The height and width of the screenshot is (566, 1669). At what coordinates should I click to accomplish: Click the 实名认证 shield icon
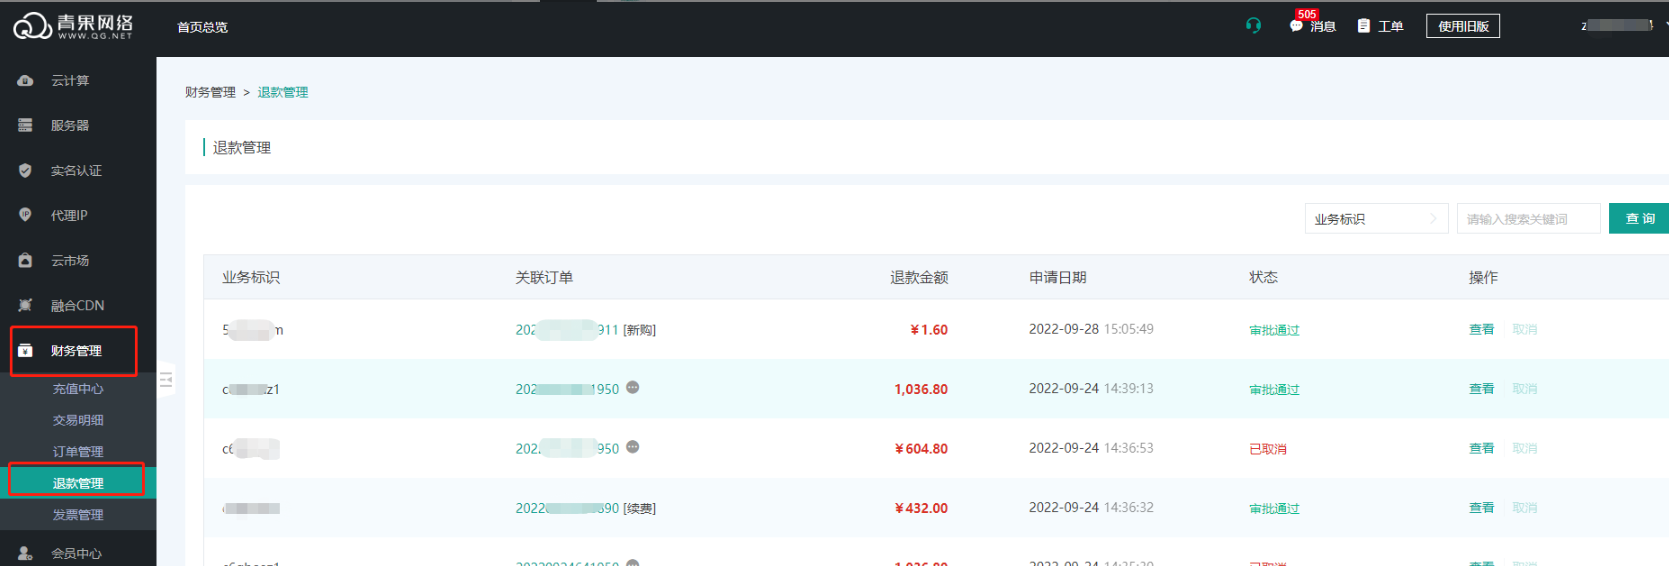(x=26, y=171)
